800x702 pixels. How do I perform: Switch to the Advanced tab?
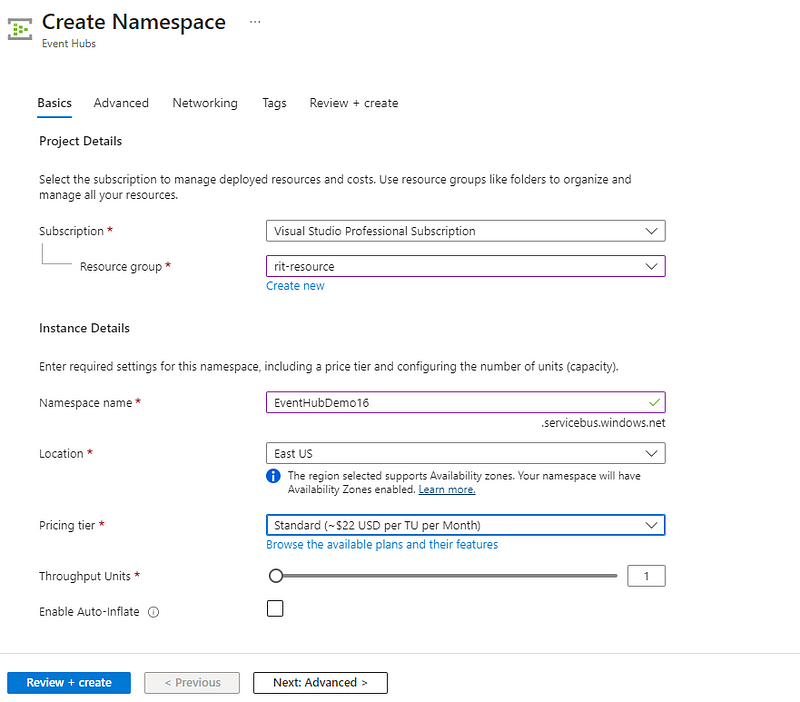click(121, 103)
